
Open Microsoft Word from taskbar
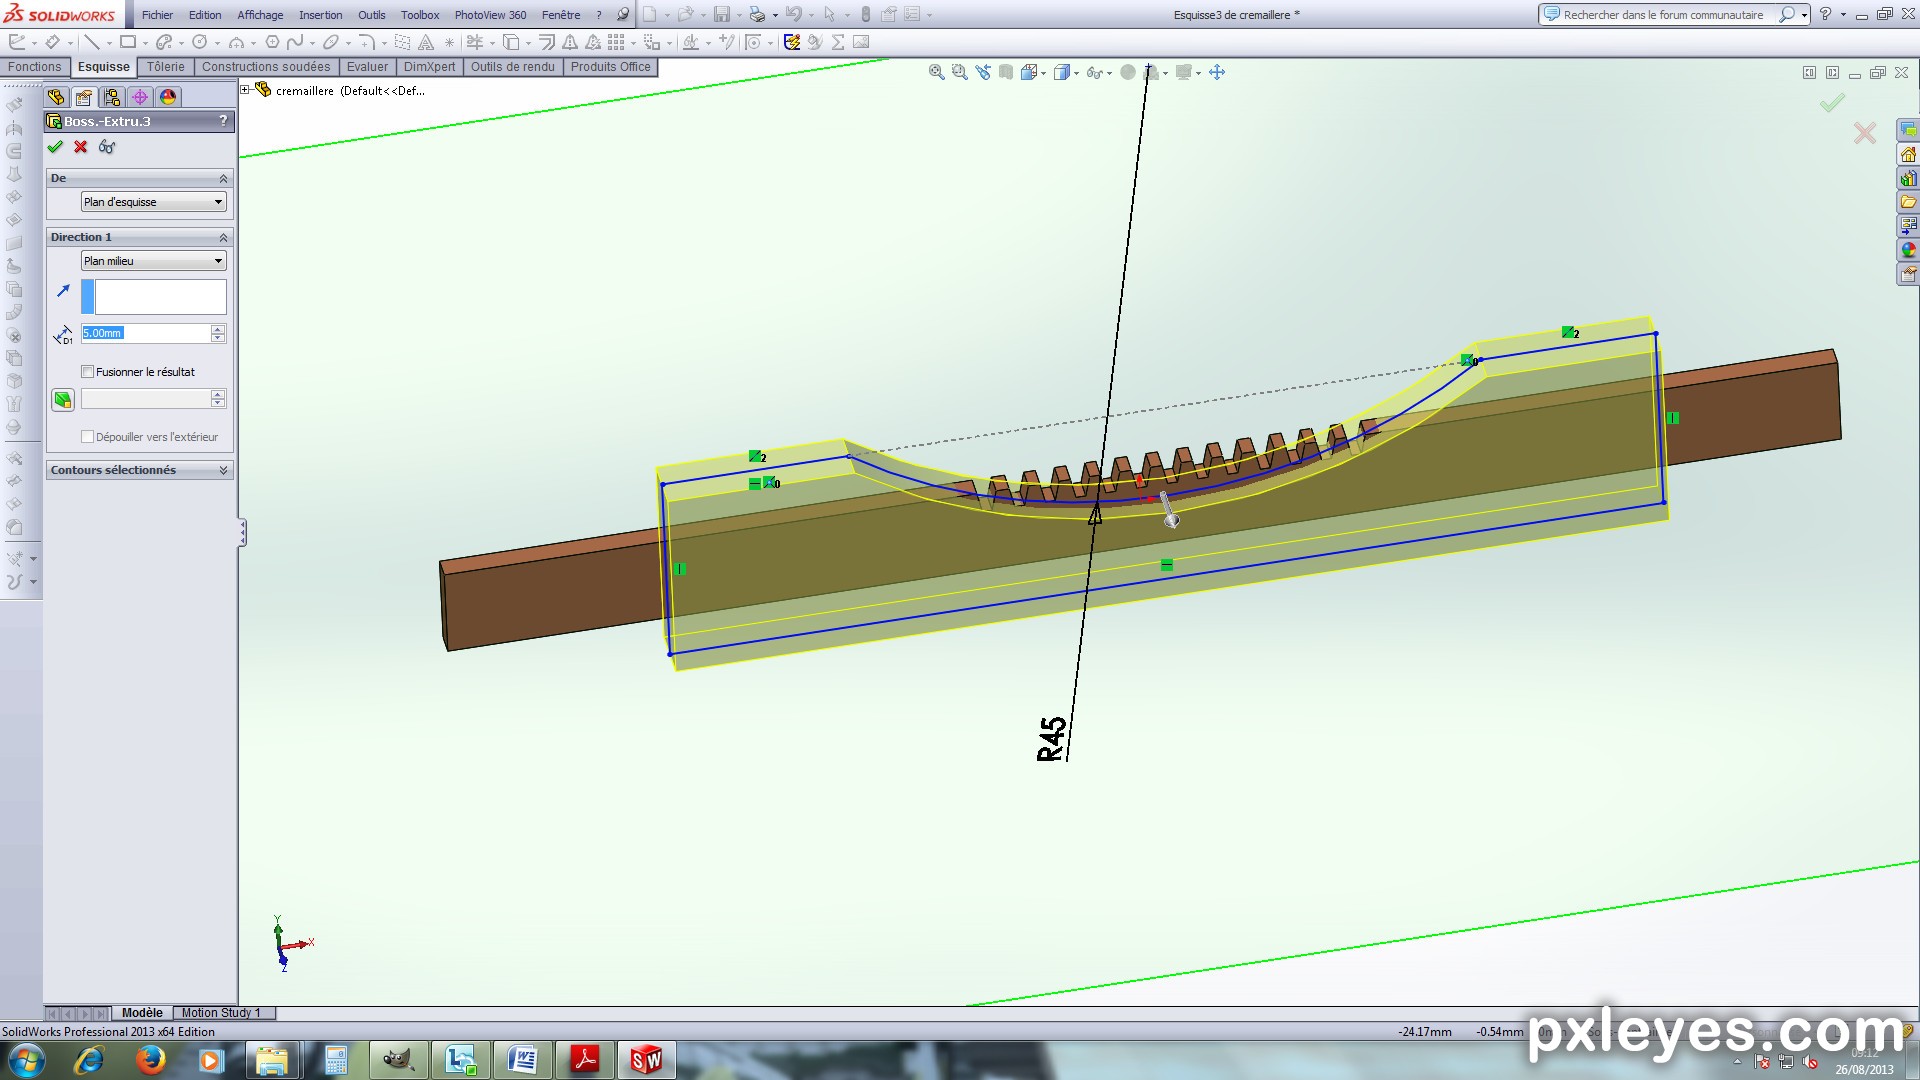(522, 1060)
